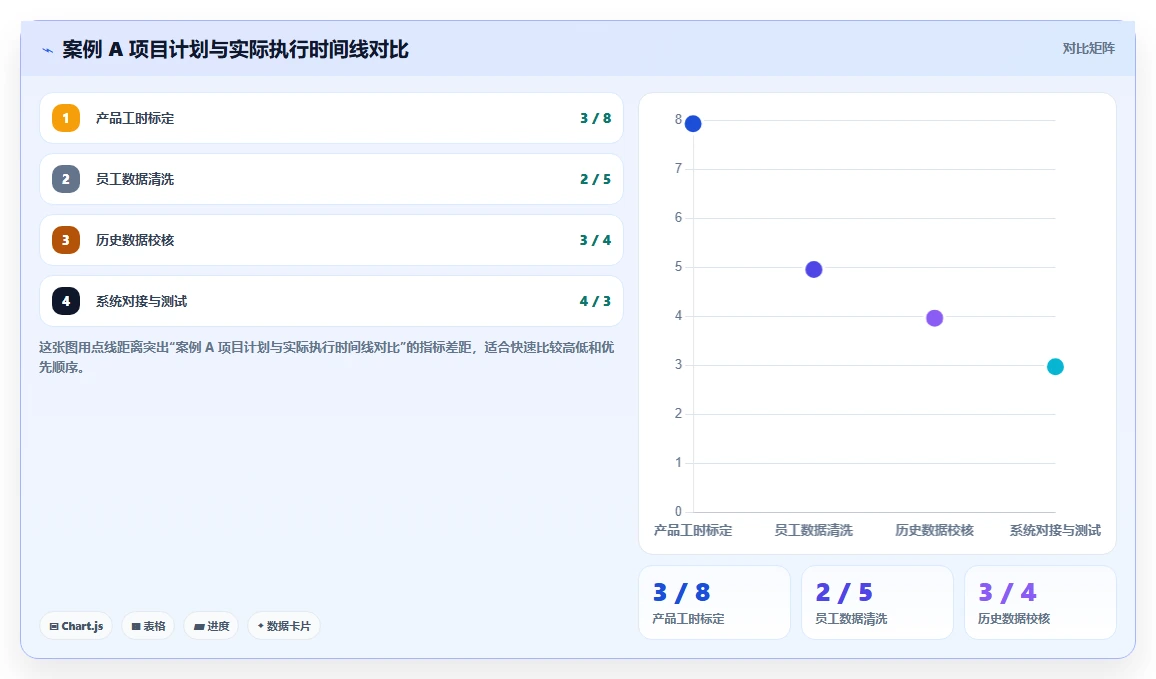Click the 进度 tag chip
This screenshot has width=1156, height=679.
click(x=211, y=626)
